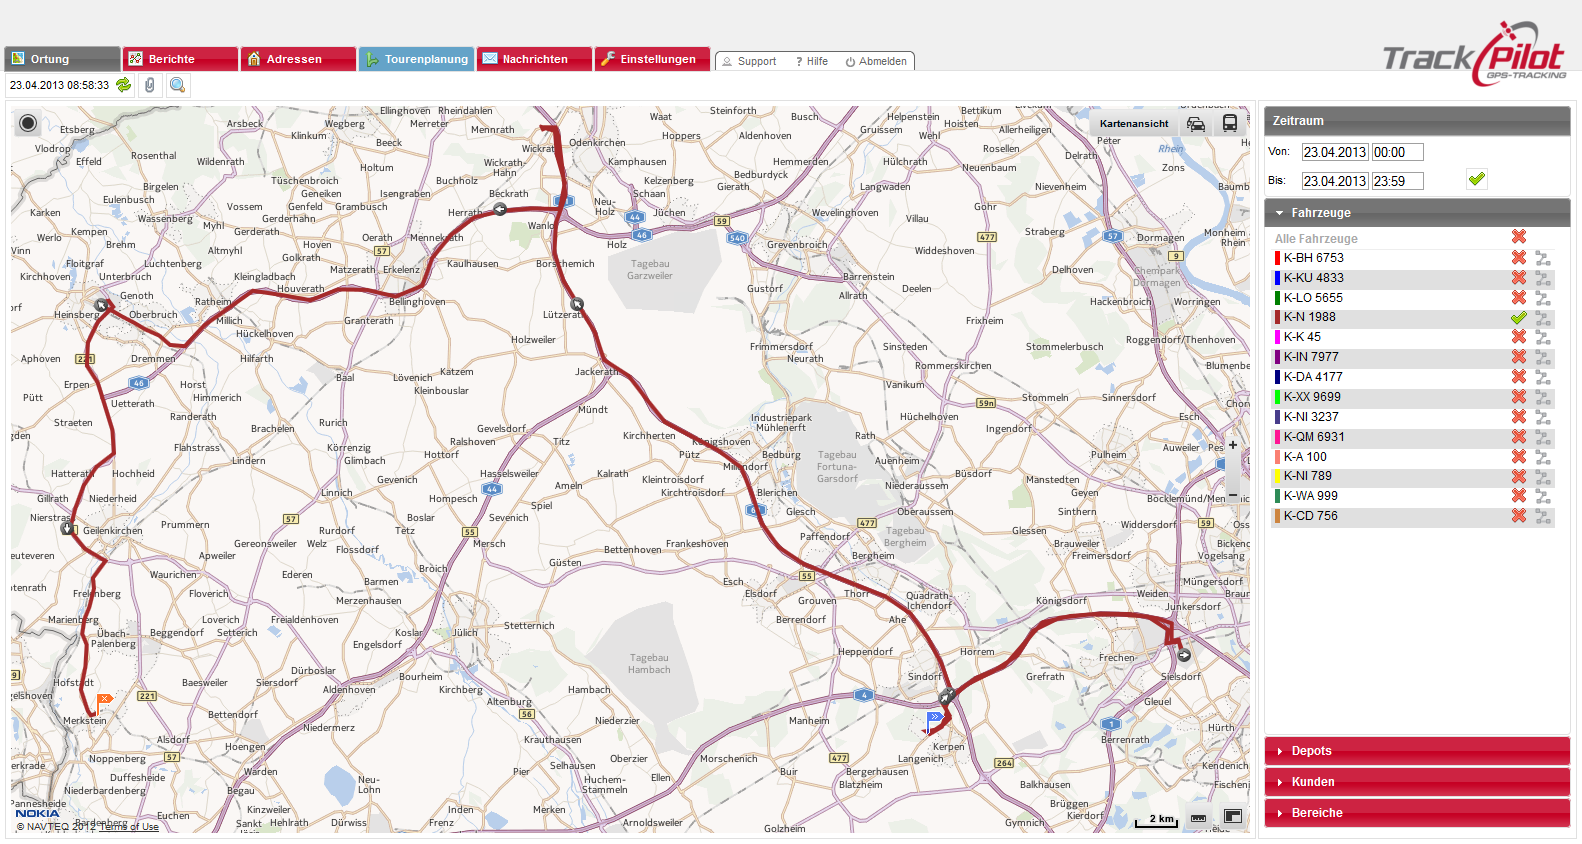The image size is (1582, 844).
Task: Log out via Abmelden
Action: (x=876, y=61)
